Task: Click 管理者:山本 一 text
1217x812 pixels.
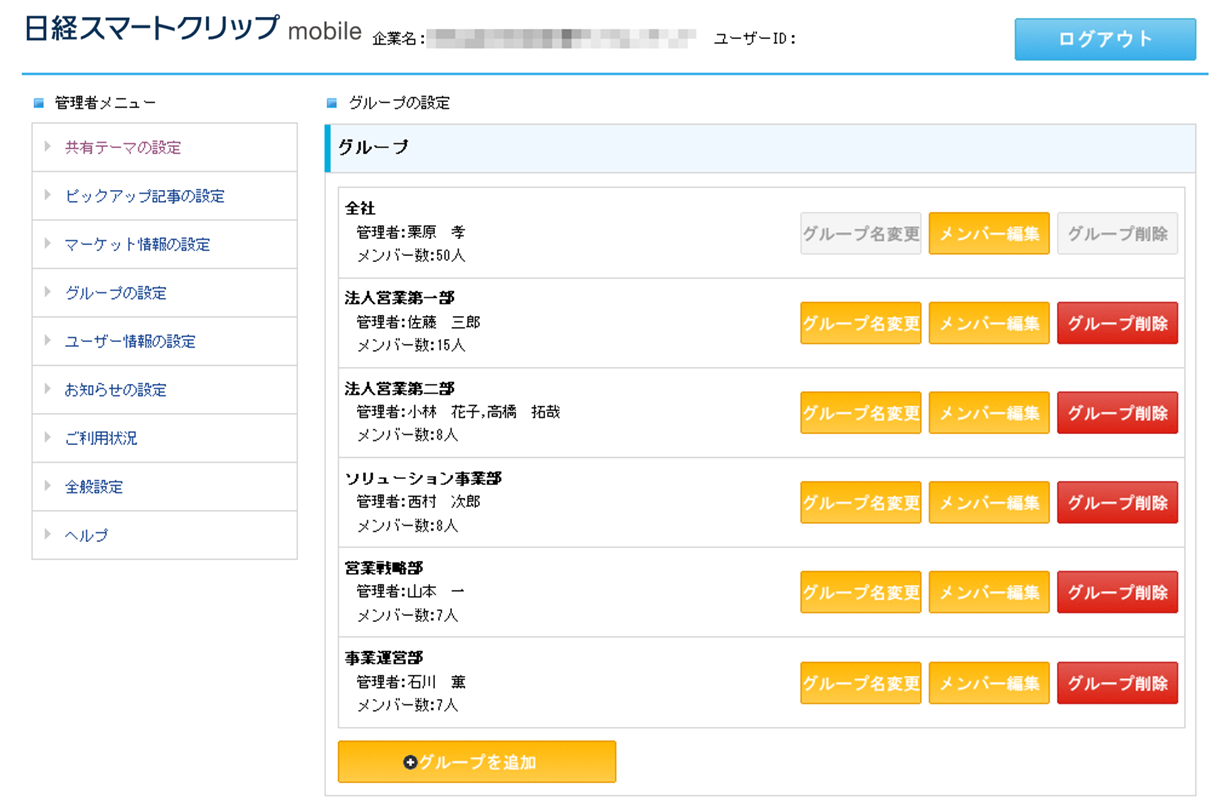Action: [411, 591]
